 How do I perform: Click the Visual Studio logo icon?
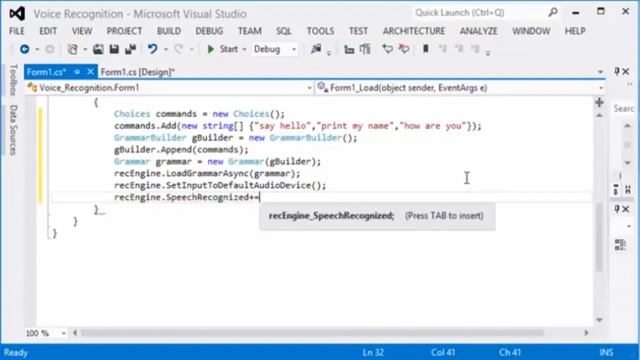tap(17, 13)
